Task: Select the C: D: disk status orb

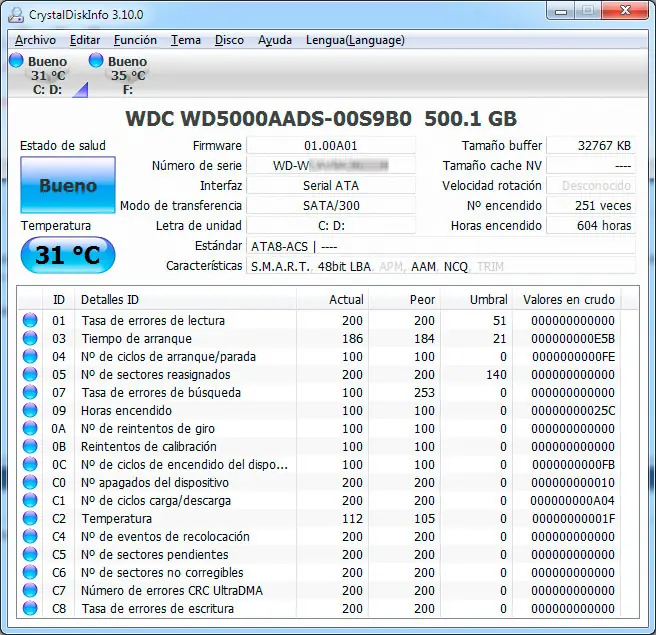Action: (x=16, y=60)
